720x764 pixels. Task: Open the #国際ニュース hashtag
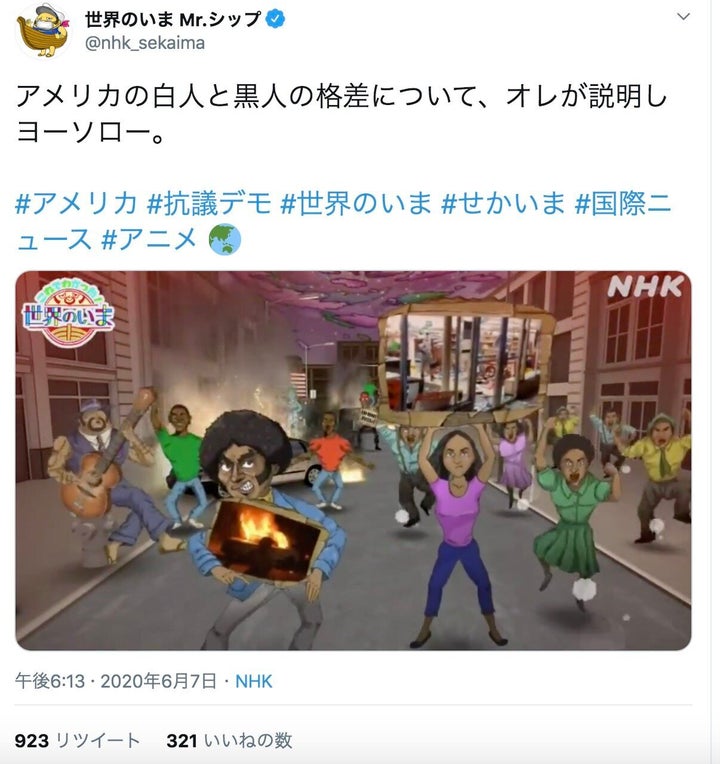click(343, 221)
